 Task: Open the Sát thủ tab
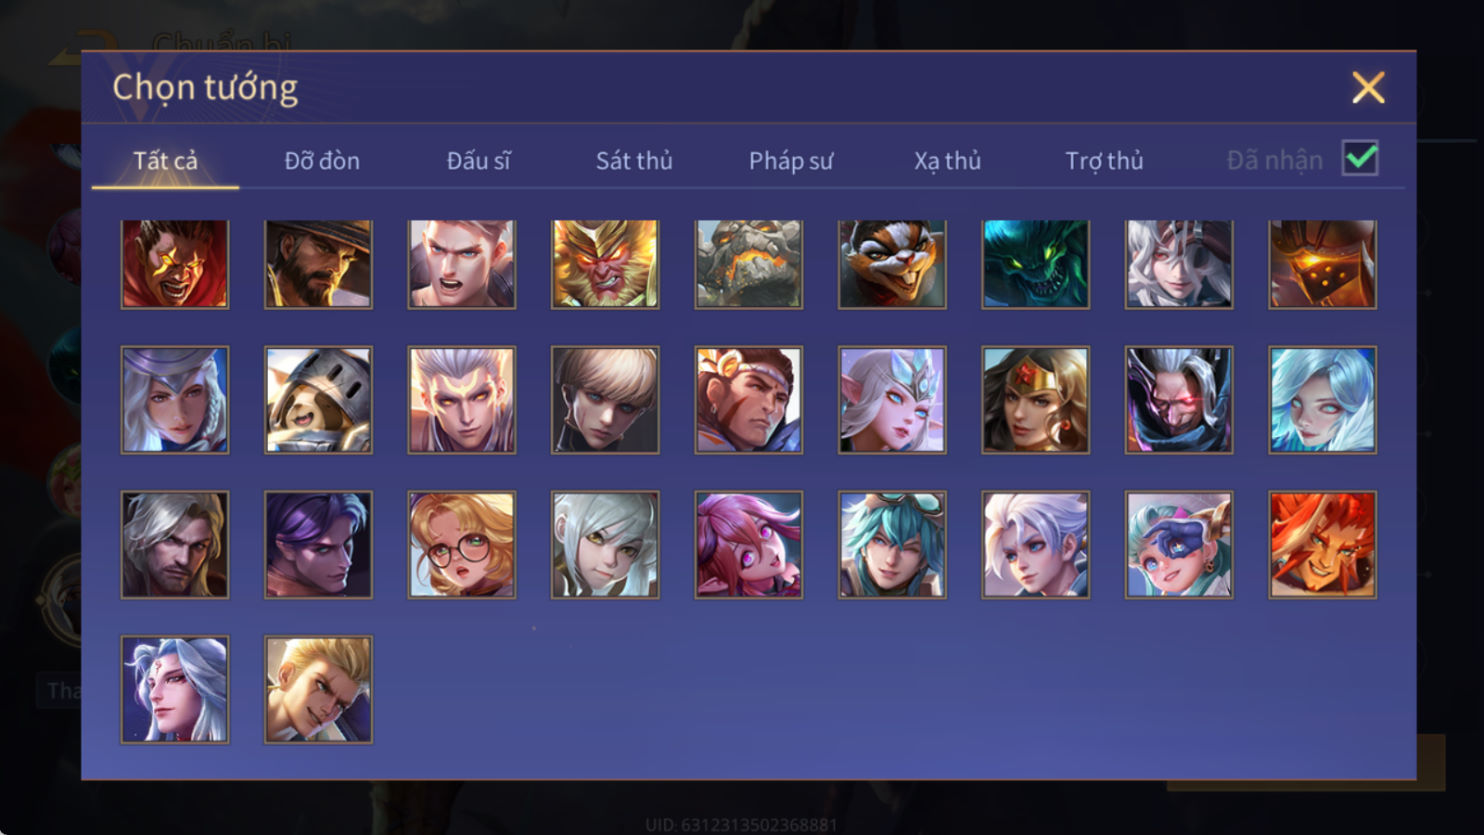[634, 160]
